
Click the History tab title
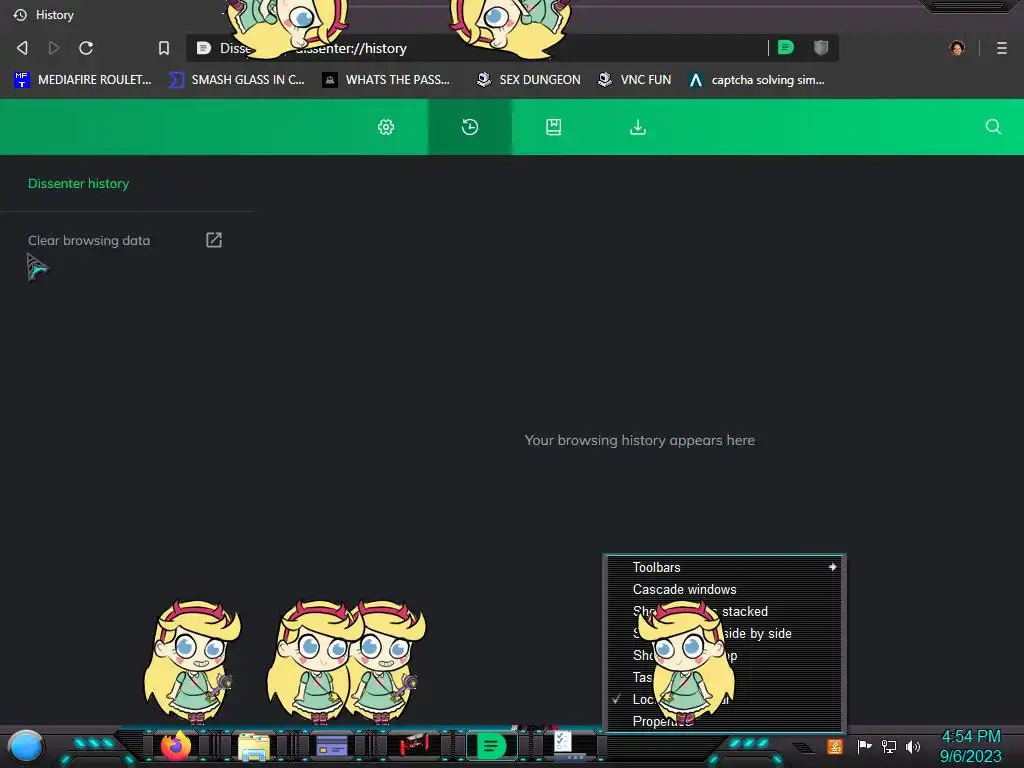pyautogui.click(x=55, y=14)
